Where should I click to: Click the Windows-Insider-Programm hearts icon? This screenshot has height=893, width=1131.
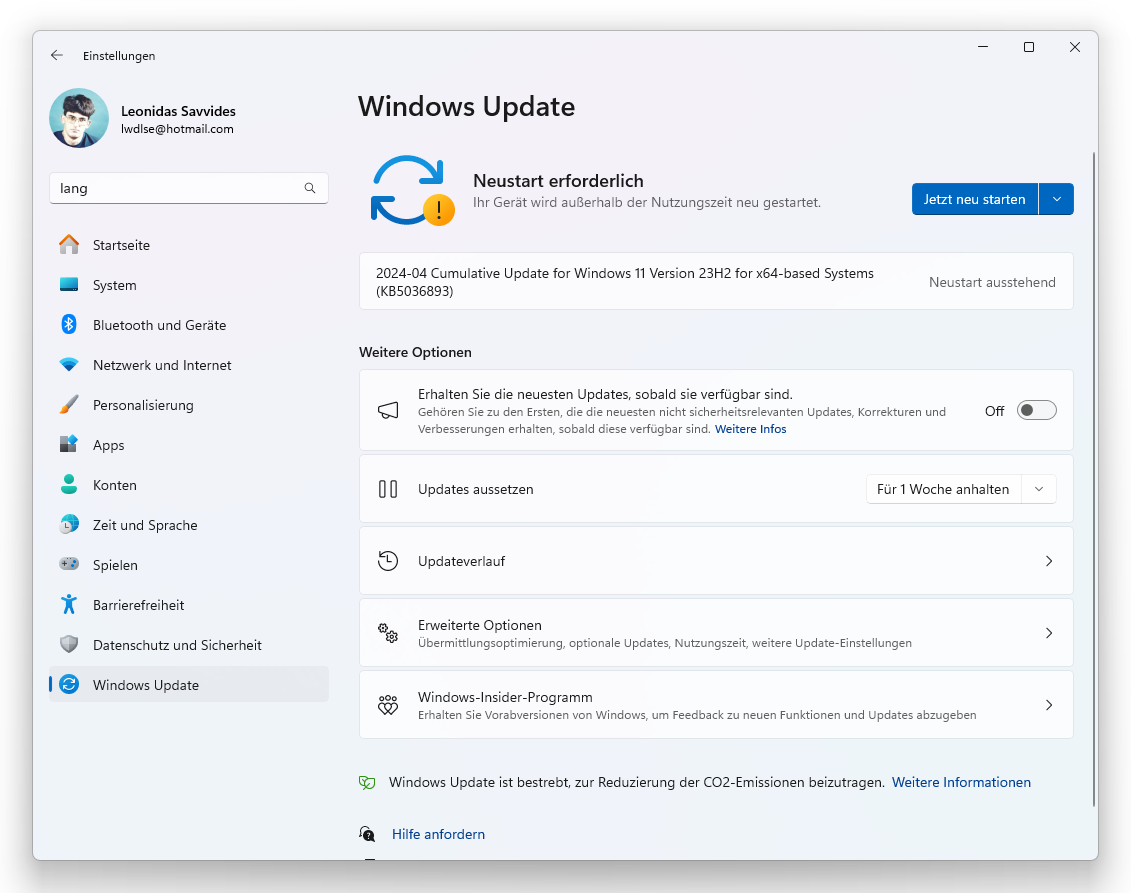[388, 705]
